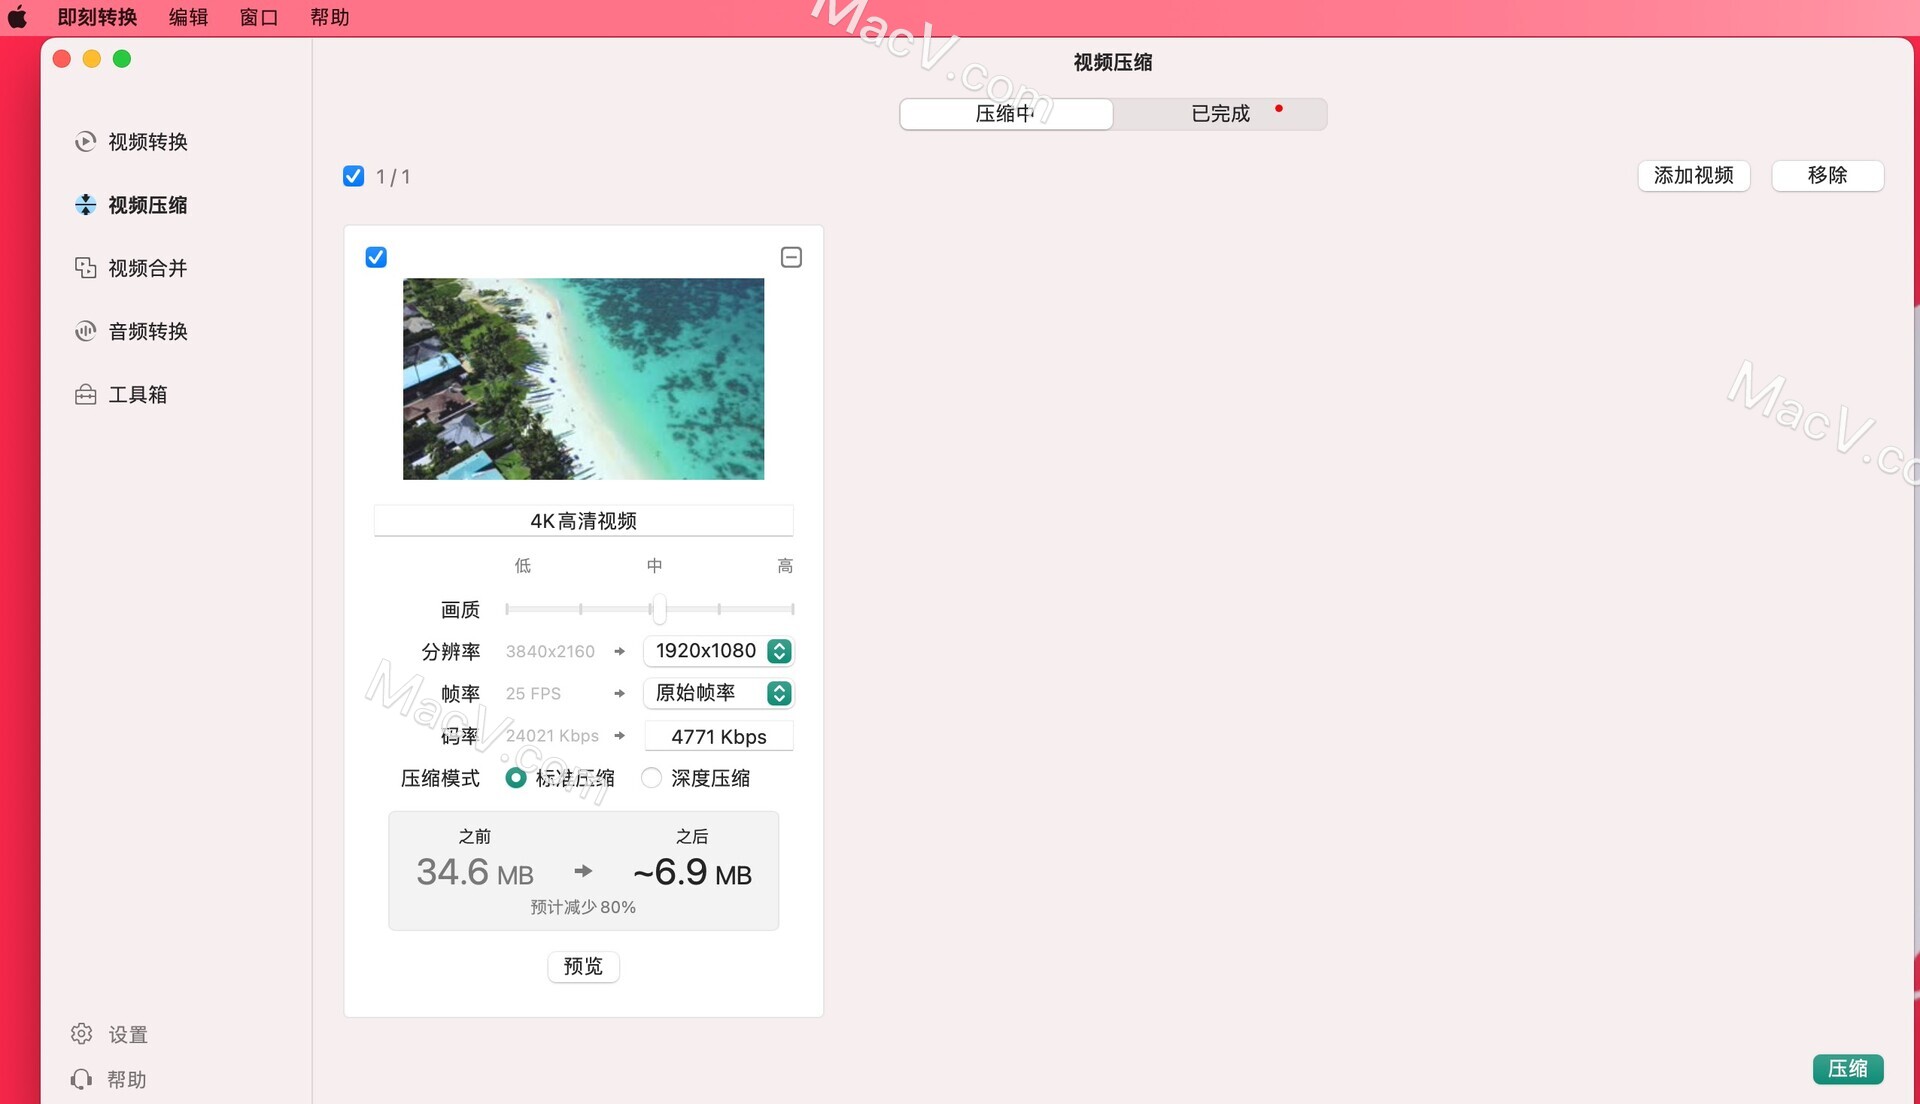Click the 34.6 MB original size
Screen dimensions: 1920x1104
tap(475, 873)
